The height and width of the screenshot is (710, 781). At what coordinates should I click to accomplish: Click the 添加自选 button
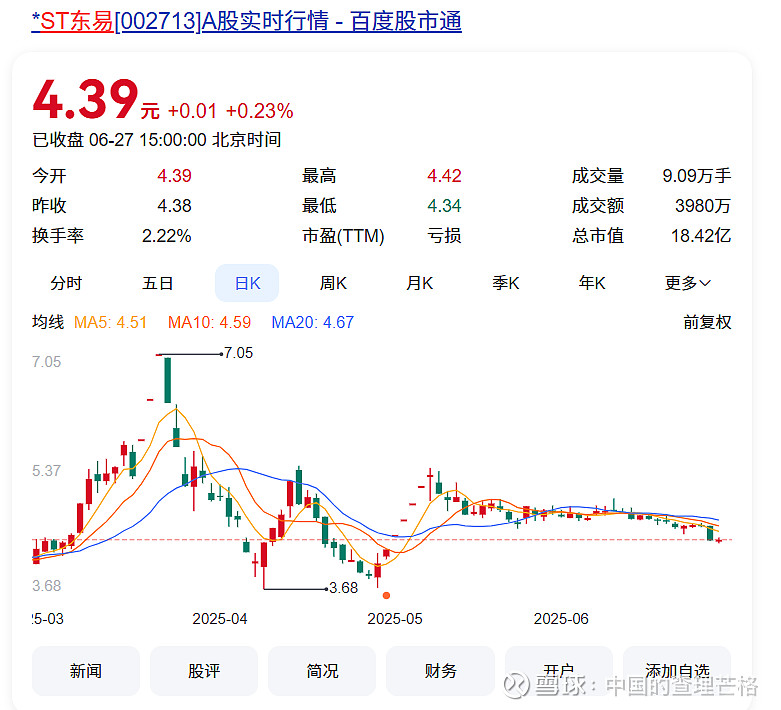(x=677, y=671)
